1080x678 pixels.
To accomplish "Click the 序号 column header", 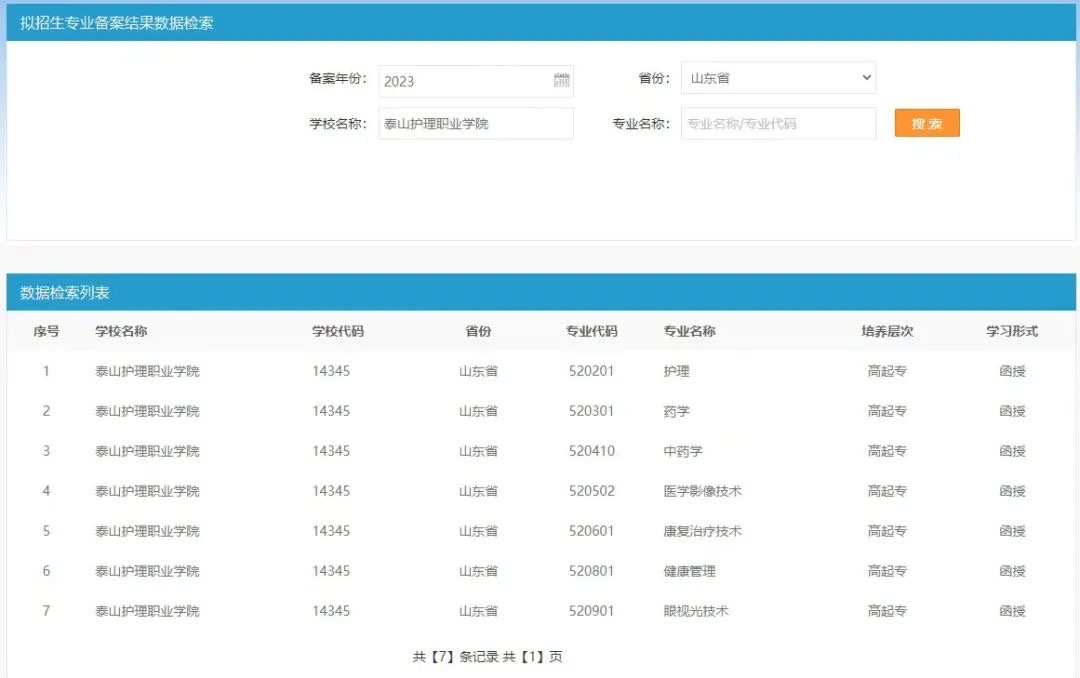I will coord(46,331).
